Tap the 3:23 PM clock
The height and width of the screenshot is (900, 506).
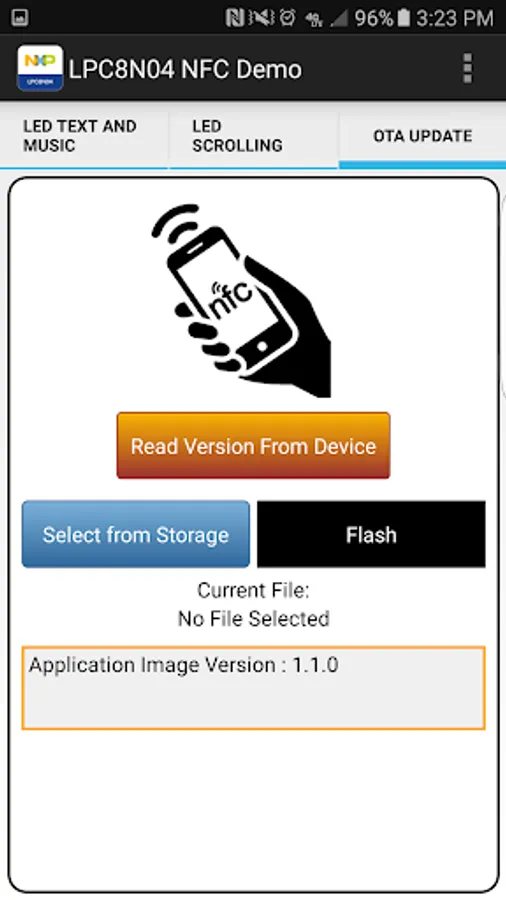click(455, 18)
